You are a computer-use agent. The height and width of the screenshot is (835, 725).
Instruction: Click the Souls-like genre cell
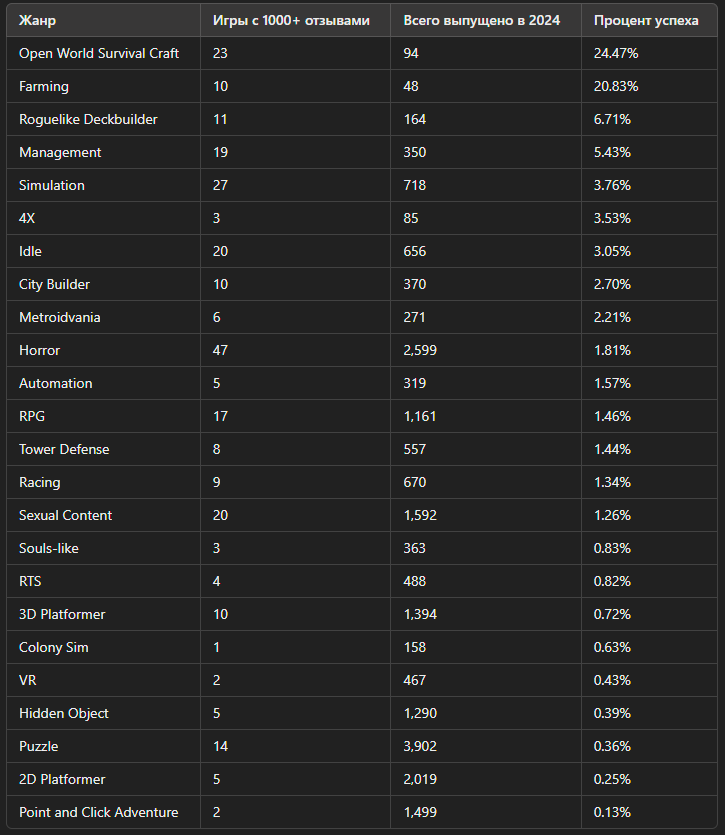point(49,548)
